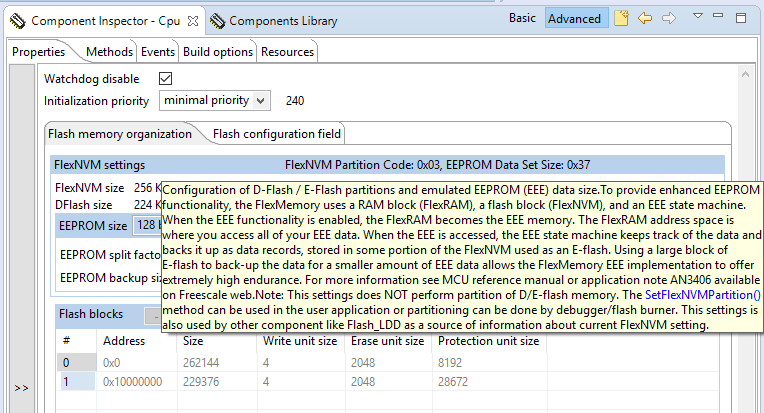Open the Properties tab
Viewport: 764px width, 413px height.
pos(38,52)
